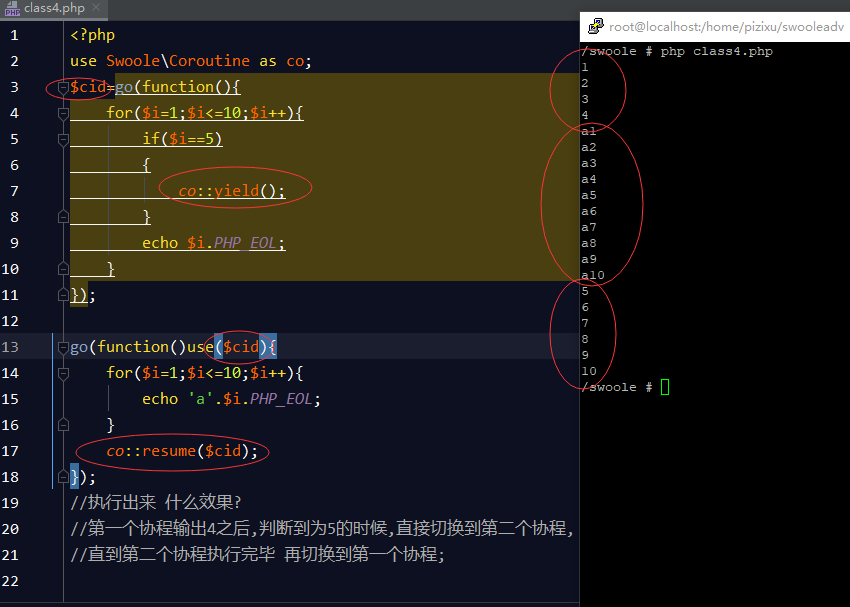Click the PHP file icon on class4.php tab
Screen dimensions: 850x607
click(x=12, y=9)
